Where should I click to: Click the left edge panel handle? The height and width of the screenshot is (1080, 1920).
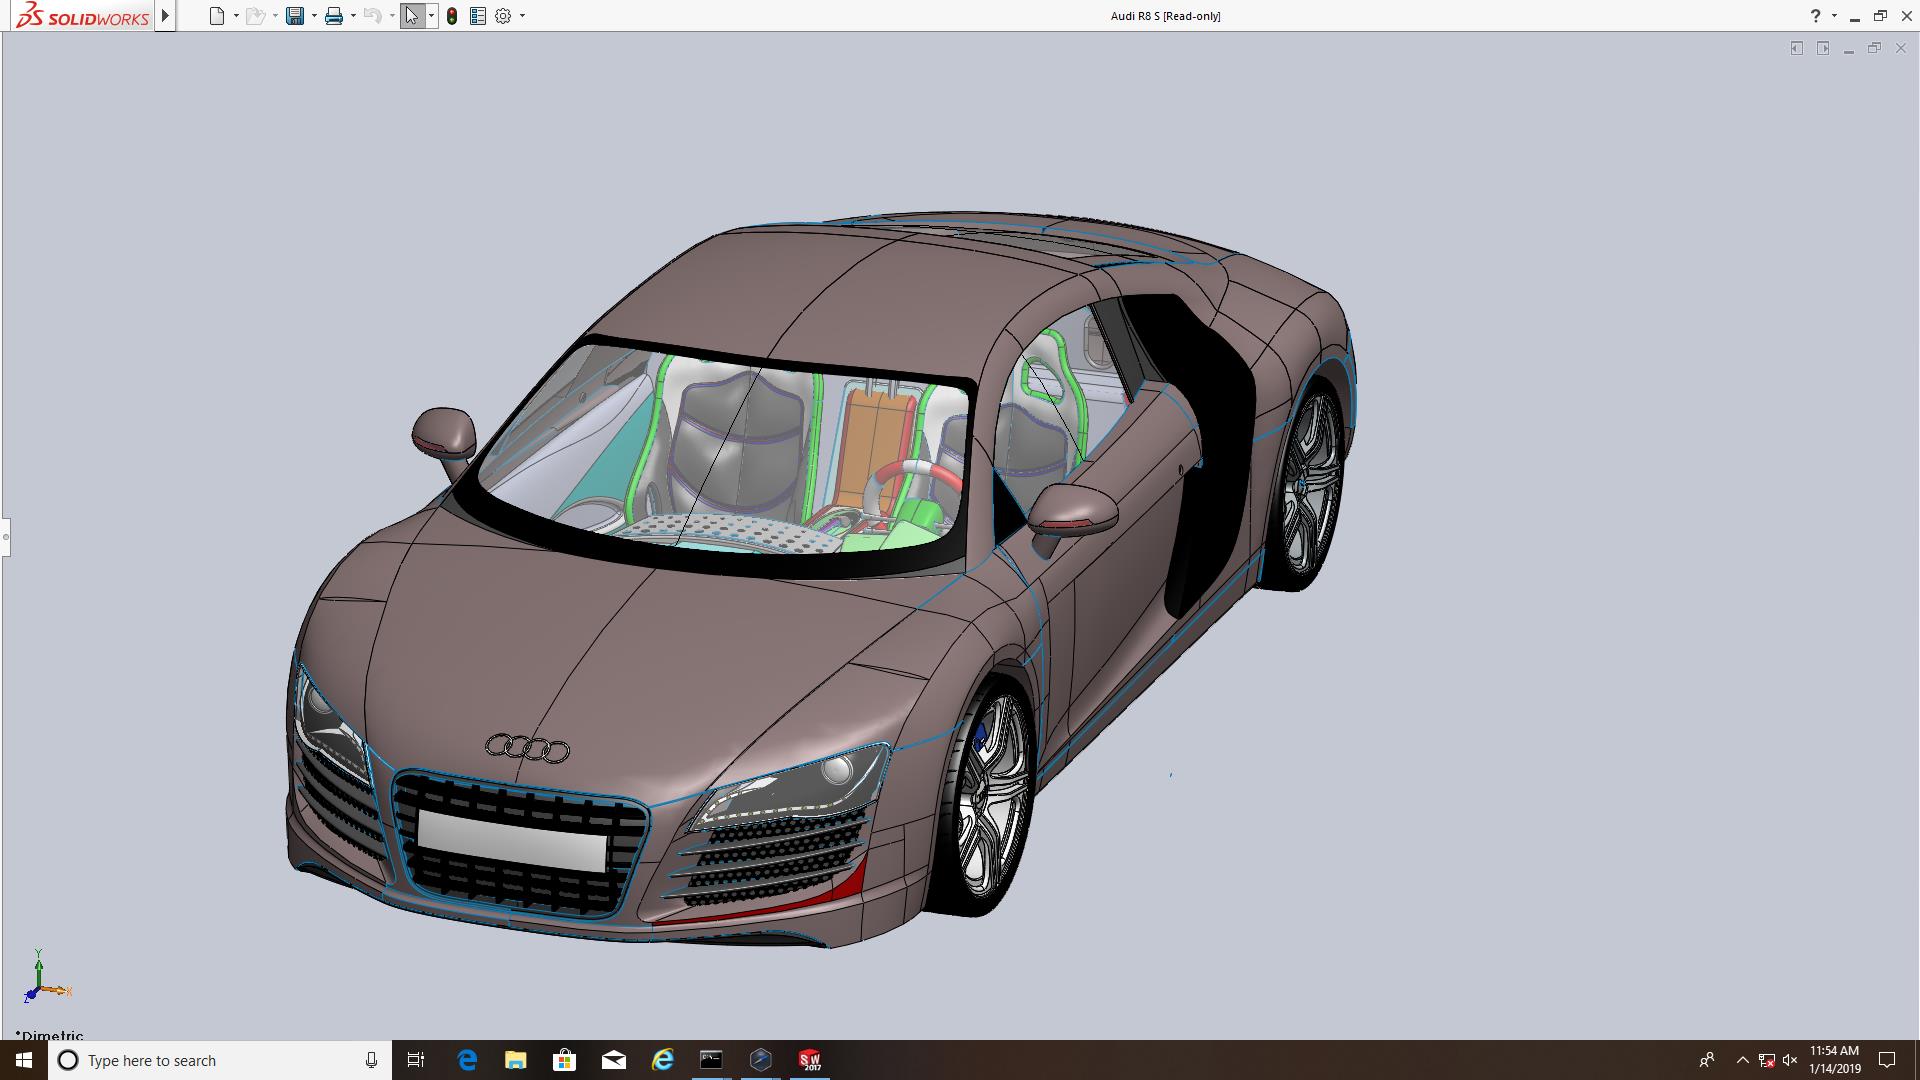[5, 537]
